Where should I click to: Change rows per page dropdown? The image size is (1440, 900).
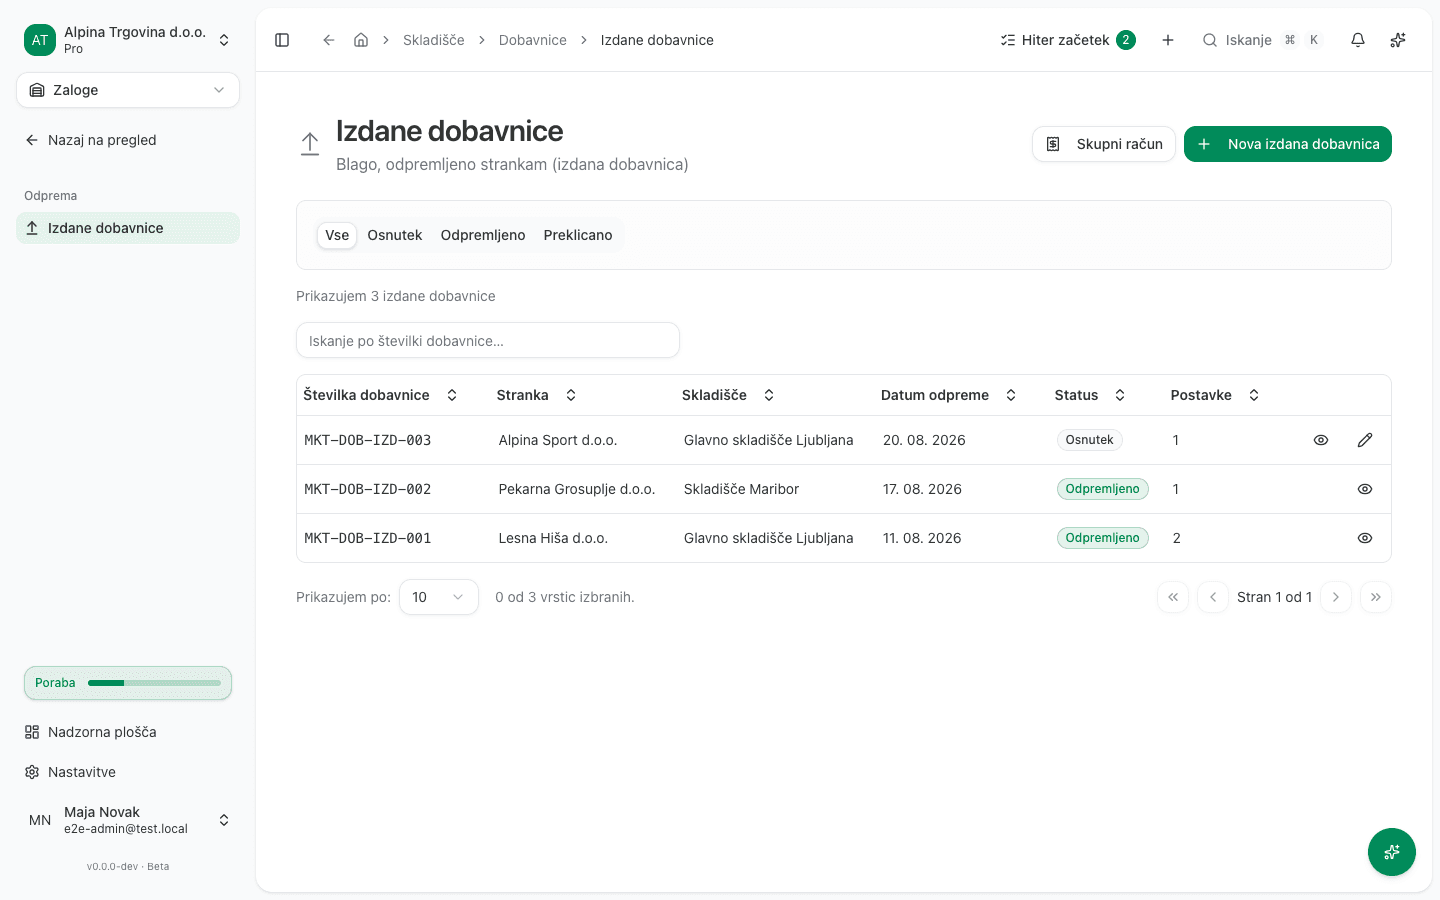click(439, 597)
